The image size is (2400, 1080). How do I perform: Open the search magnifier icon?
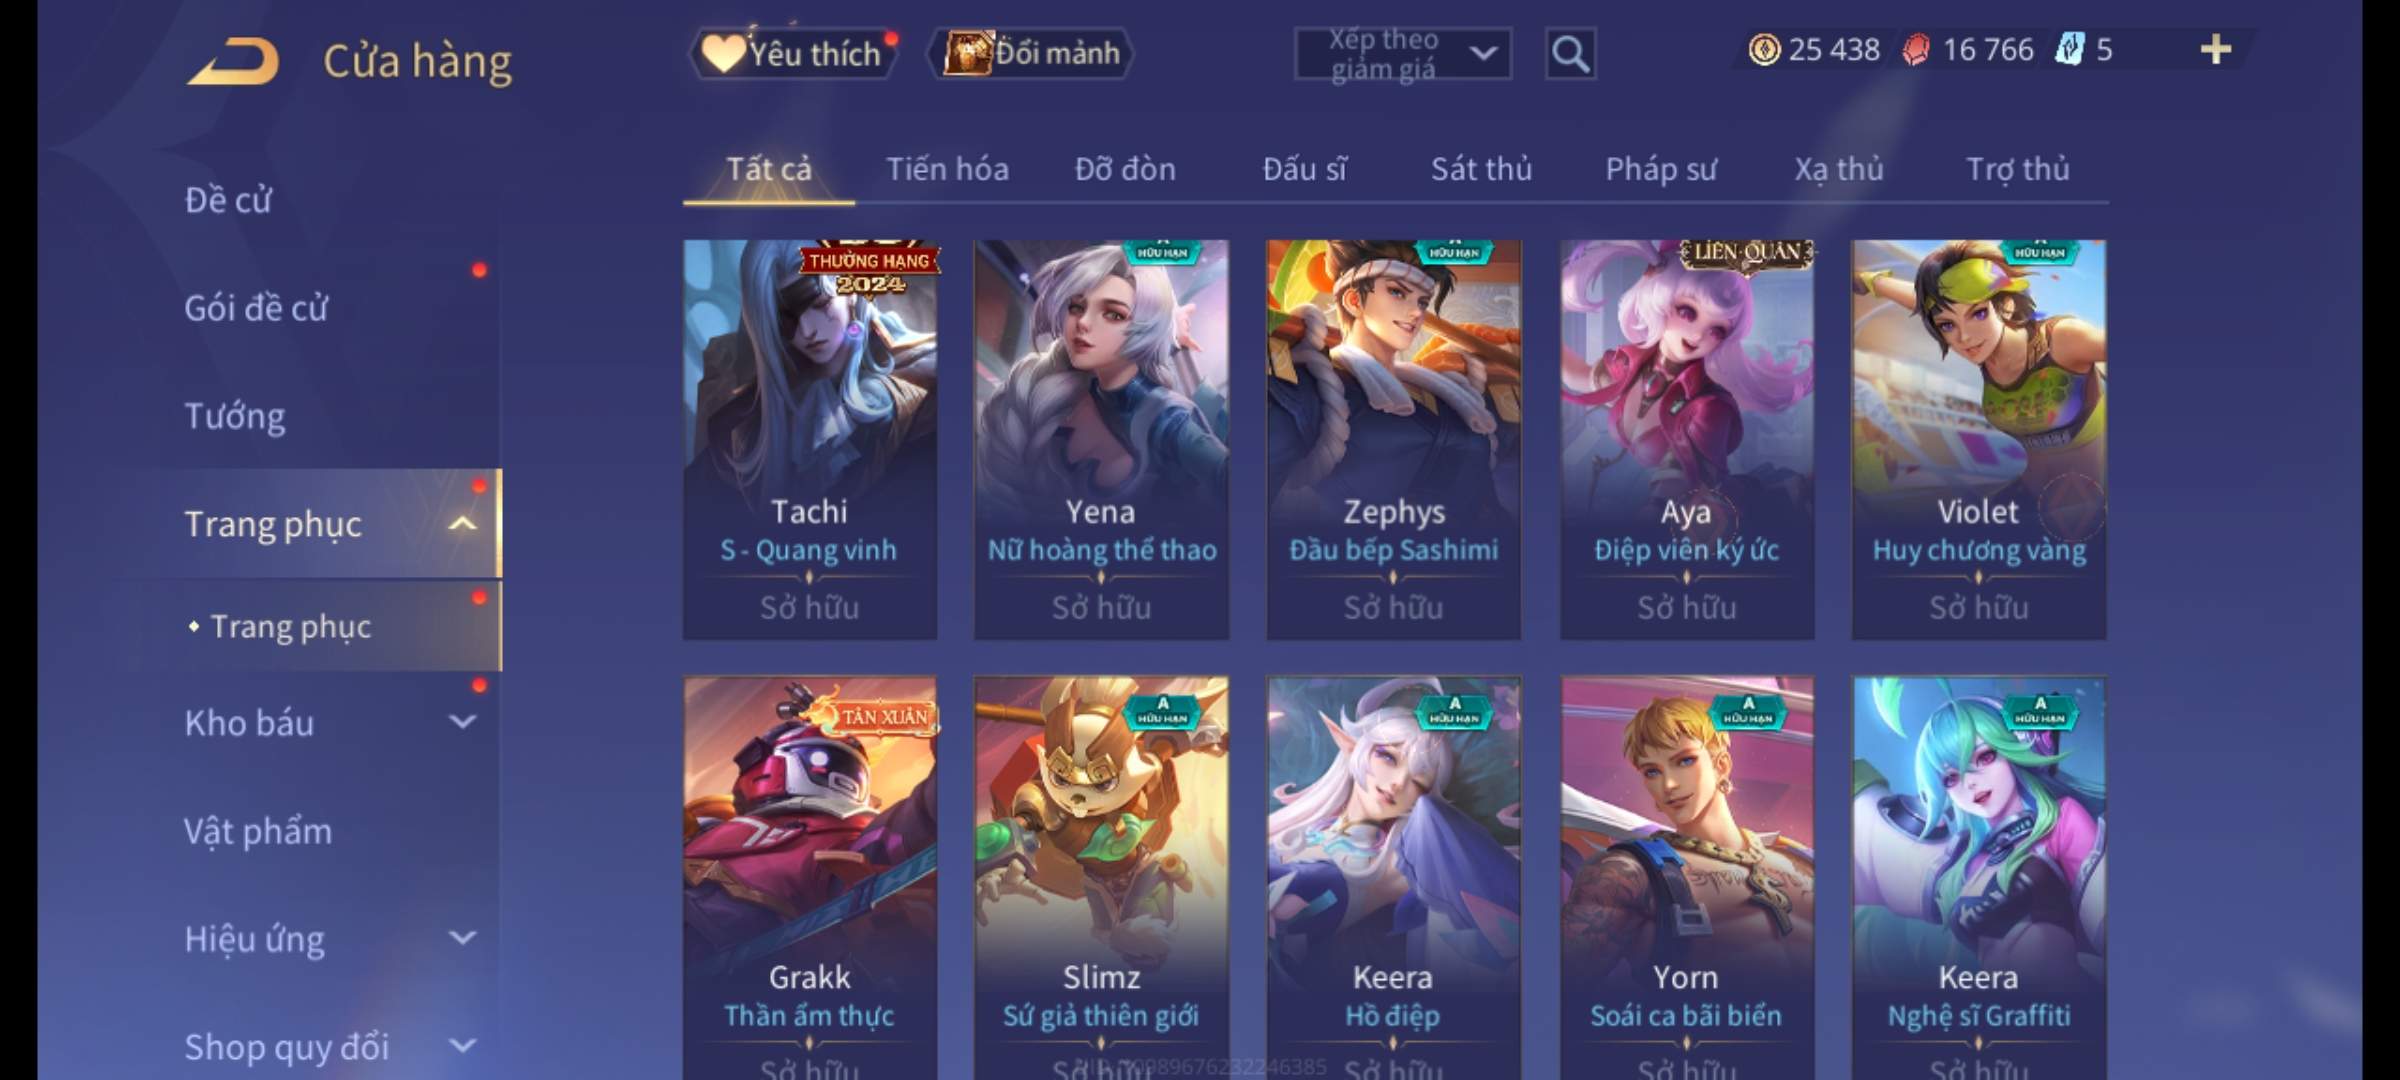1570,54
